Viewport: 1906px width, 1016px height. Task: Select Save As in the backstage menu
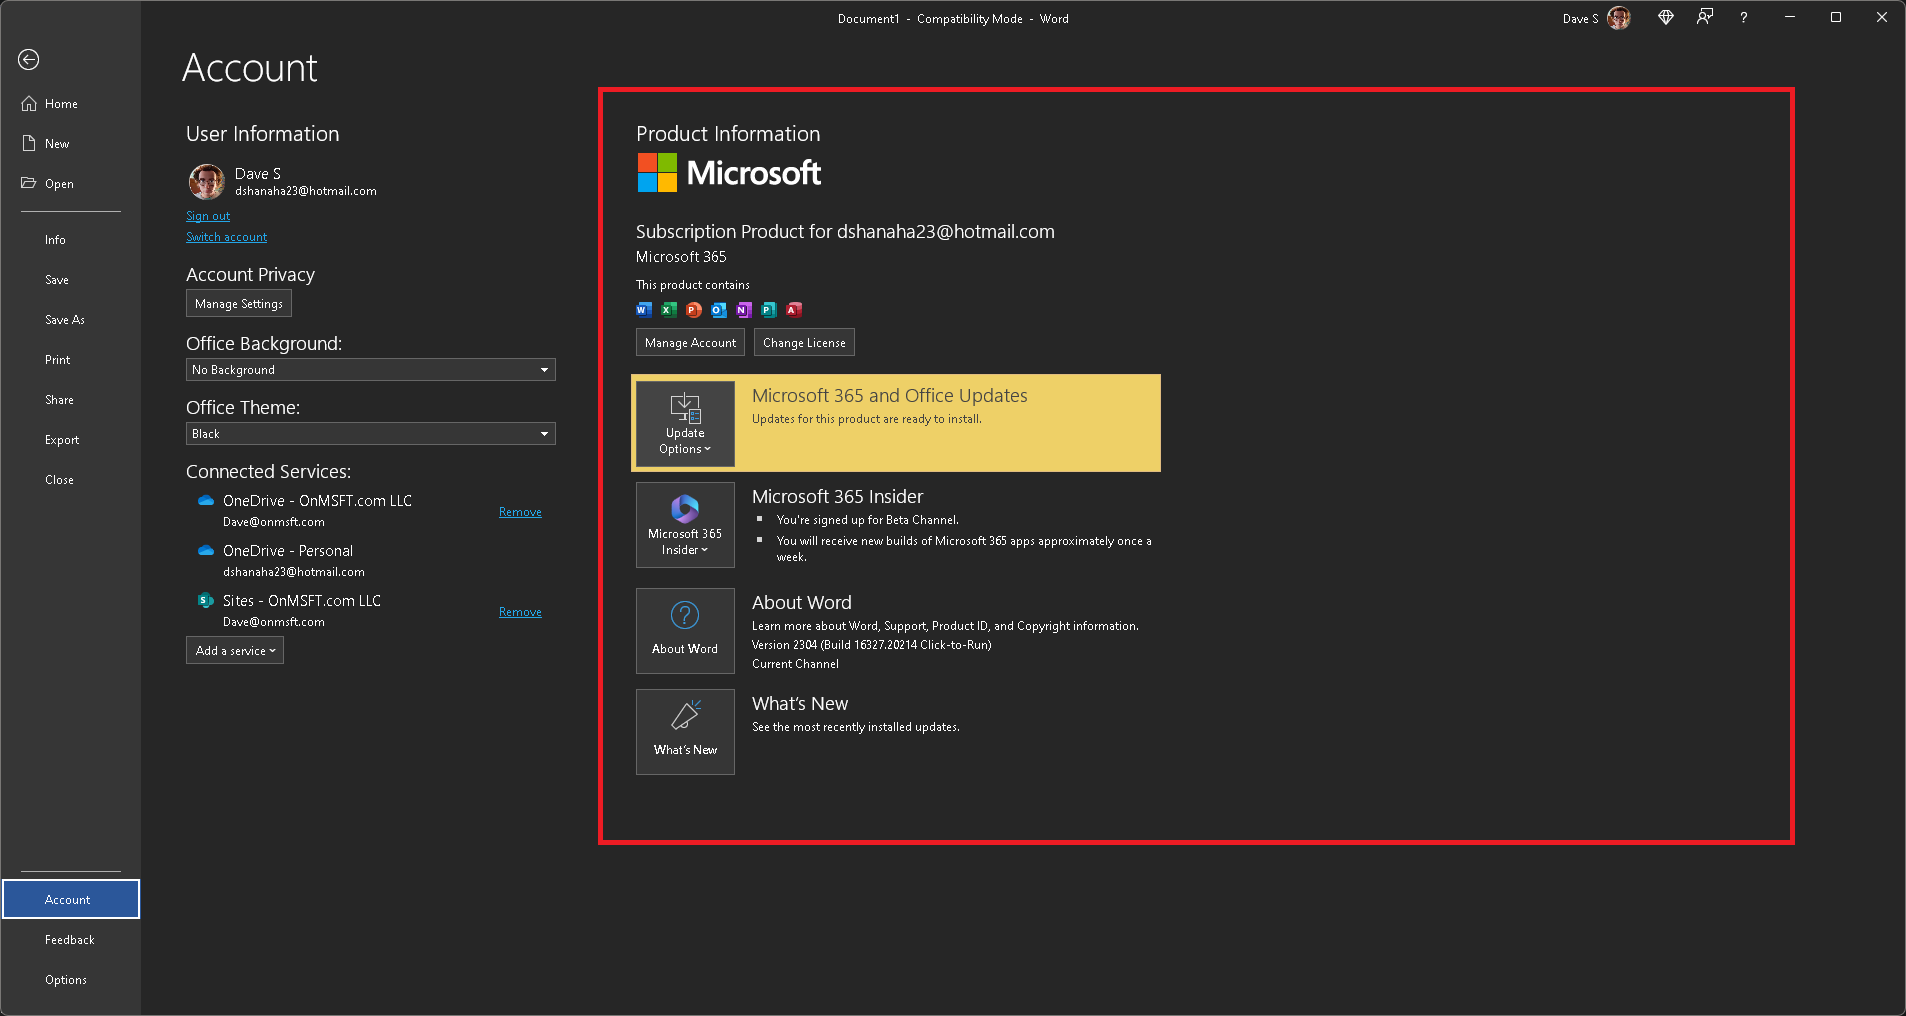tap(65, 320)
